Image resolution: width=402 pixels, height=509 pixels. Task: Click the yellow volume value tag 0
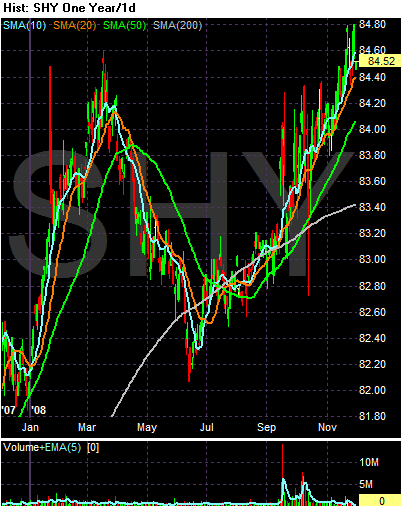379,501
